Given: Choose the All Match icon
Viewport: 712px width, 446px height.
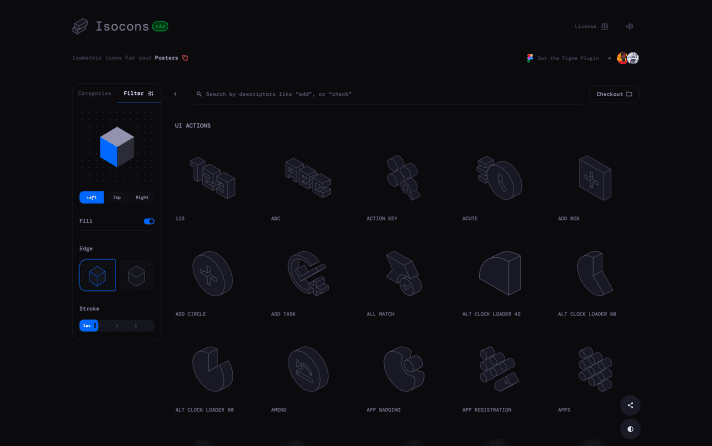Looking at the screenshot, I should [x=403, y=273].
